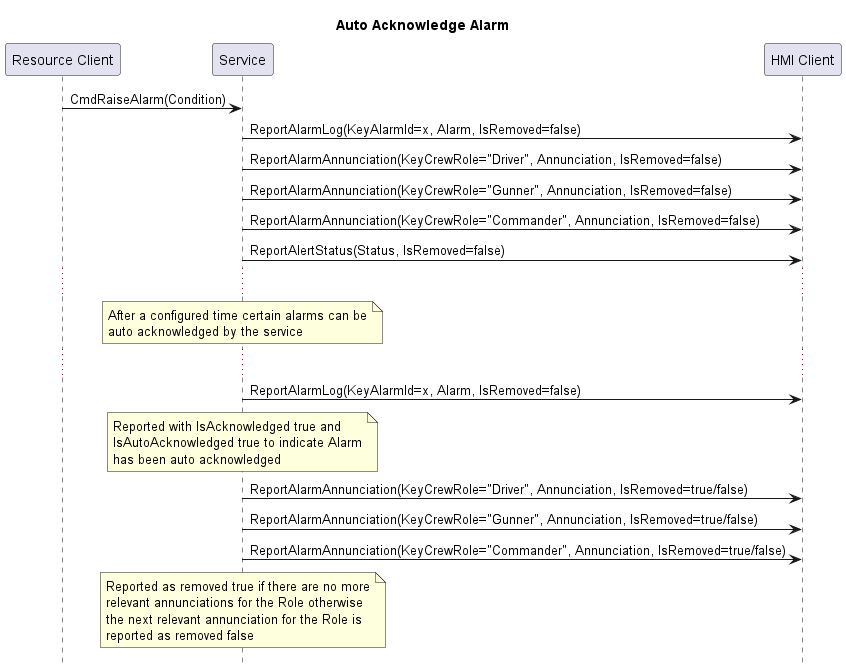Image resolution: width=846 pixels, height=668 pixels.
Task: Click Driver annunciation with IsRemoved=false
Action: 486,160
